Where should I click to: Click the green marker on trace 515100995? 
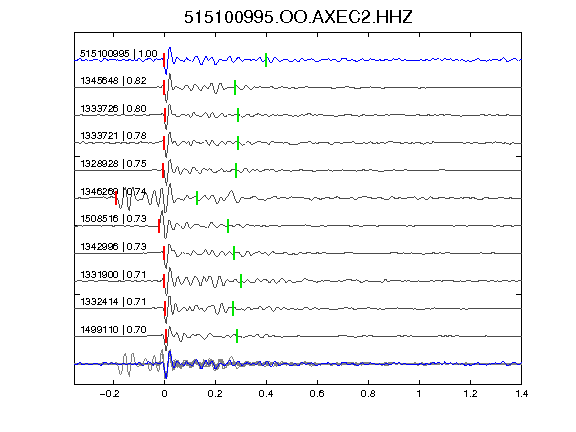click(266, 60)
